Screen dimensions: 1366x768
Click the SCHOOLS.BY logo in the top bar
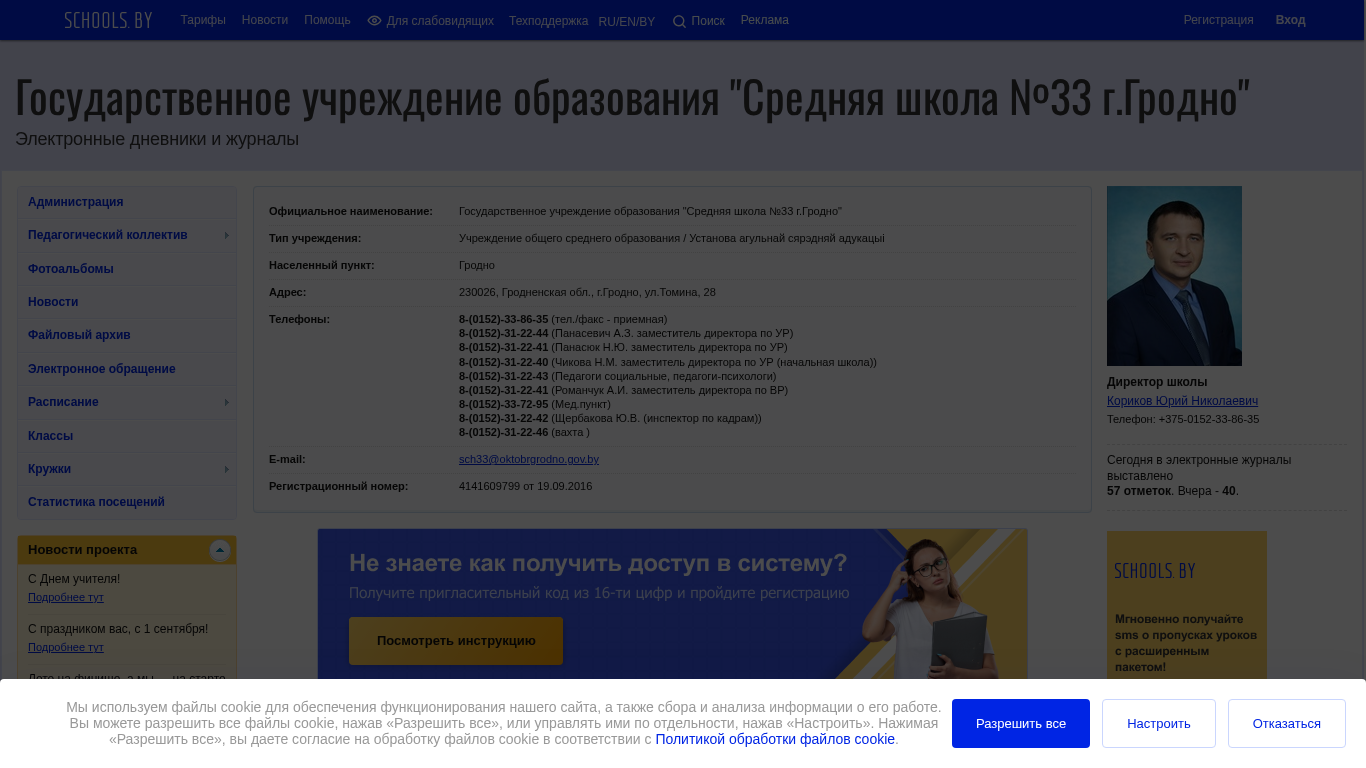(108, 20)
